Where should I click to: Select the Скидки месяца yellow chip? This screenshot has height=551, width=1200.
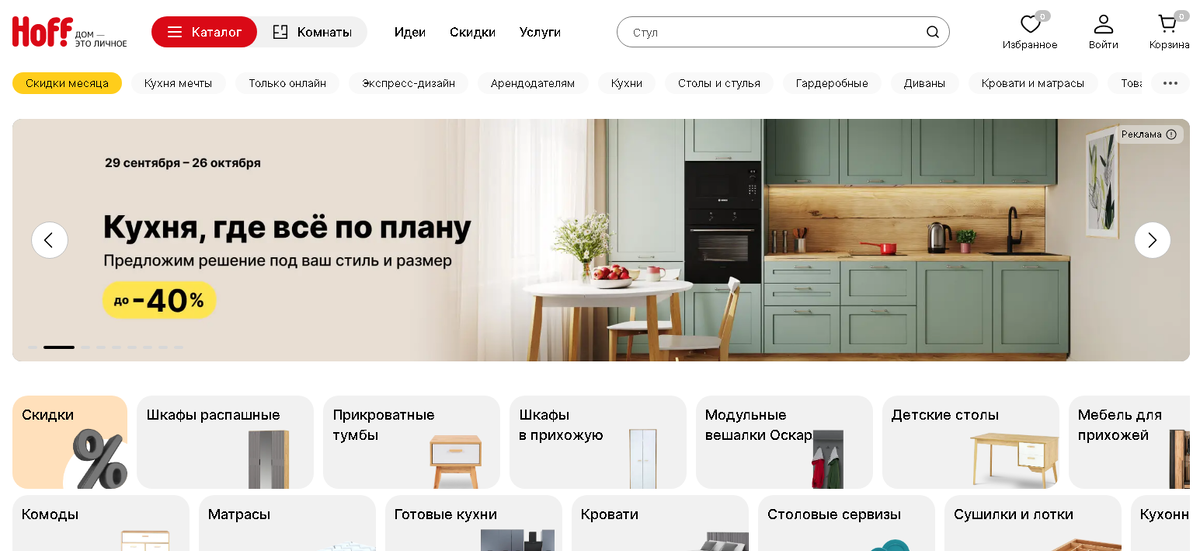click(x=67, y=83)
